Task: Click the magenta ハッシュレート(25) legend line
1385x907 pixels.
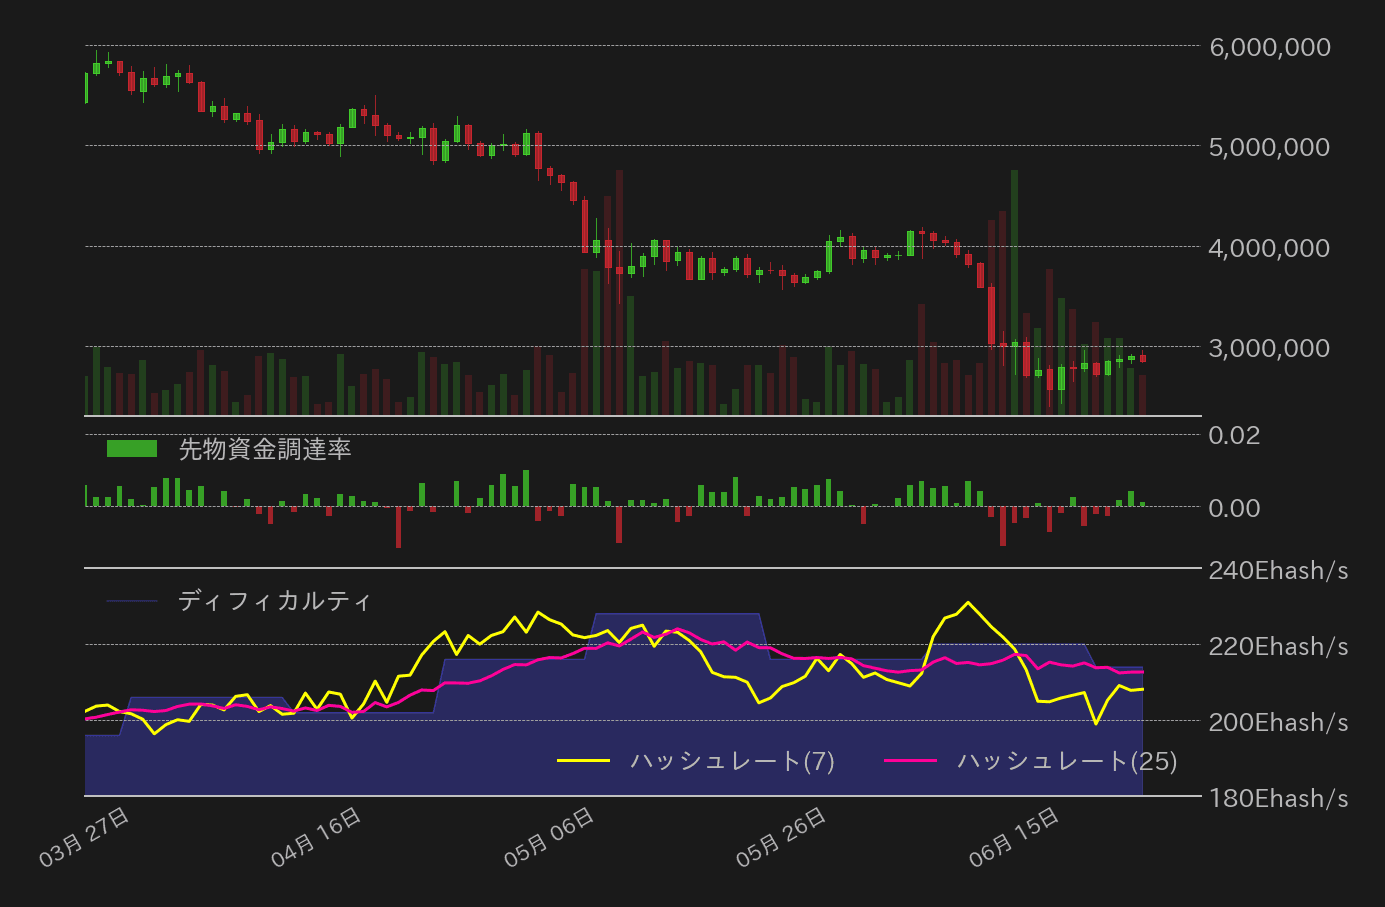Action: (910, 761)
